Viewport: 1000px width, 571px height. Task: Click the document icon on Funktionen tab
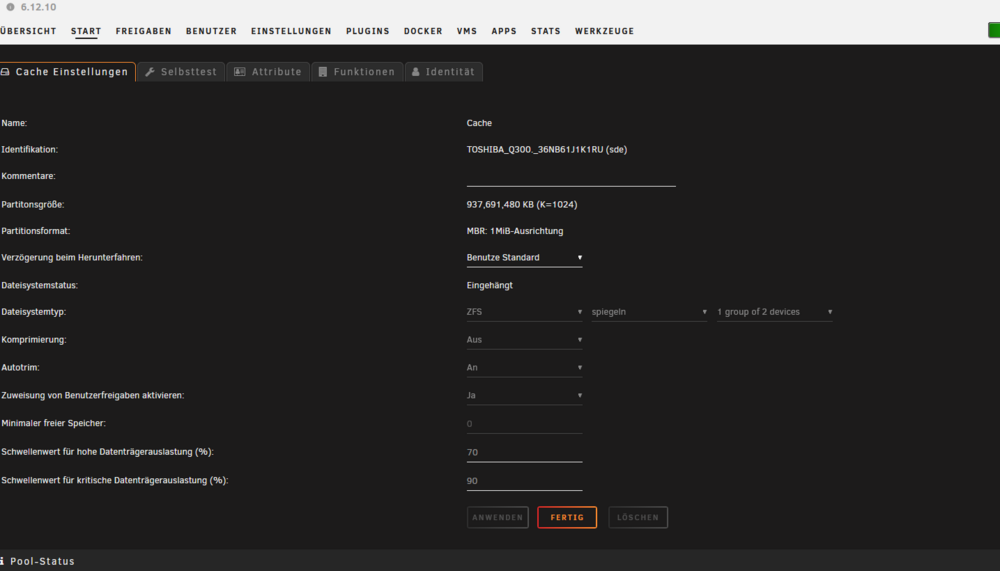[x=323, y=72]
